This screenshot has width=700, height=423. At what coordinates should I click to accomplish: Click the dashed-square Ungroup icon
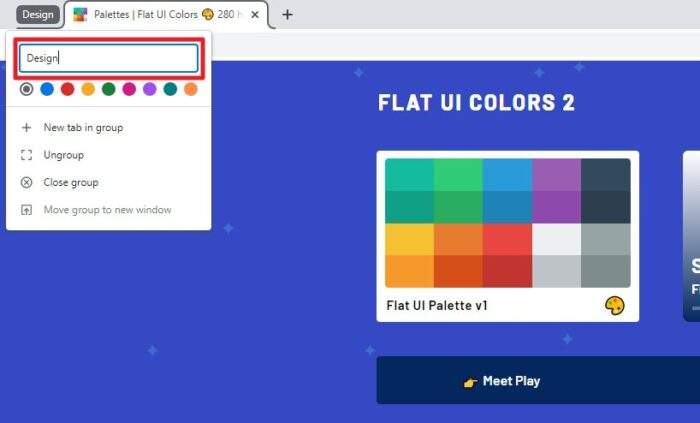26,155
